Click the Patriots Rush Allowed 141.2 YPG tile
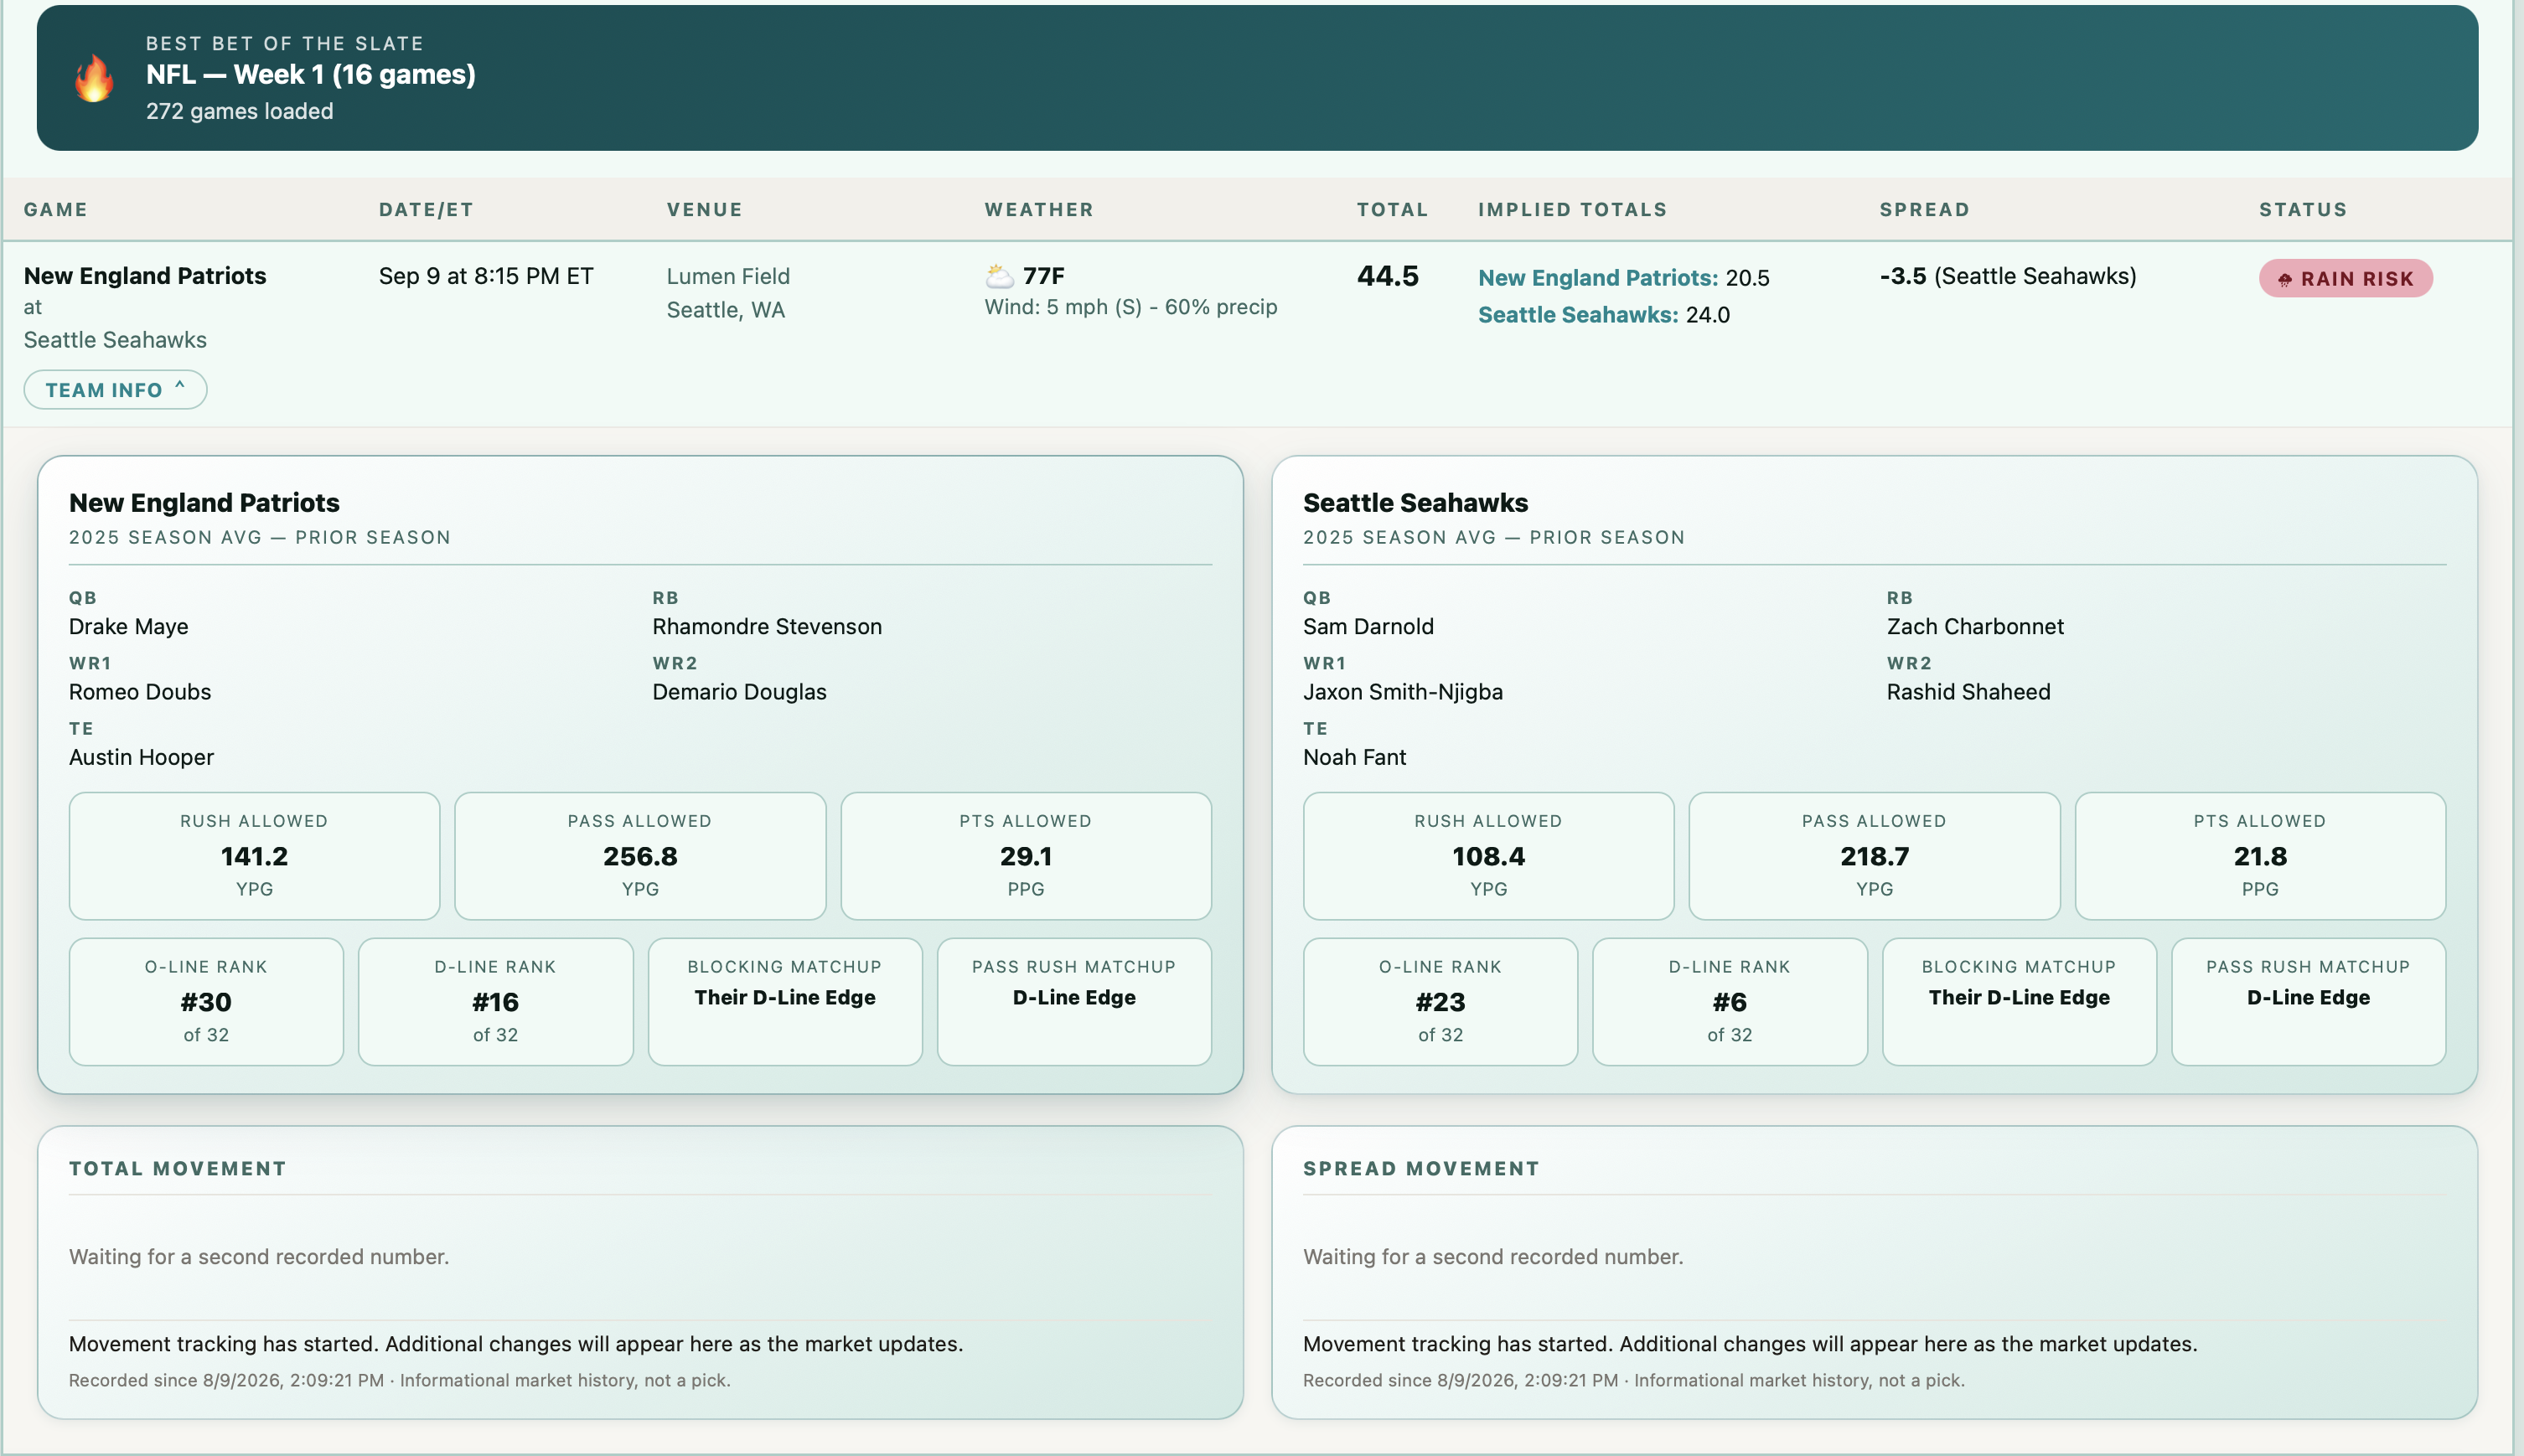2524x1456 pixels. pyautogui.click(x=254, y=856)
